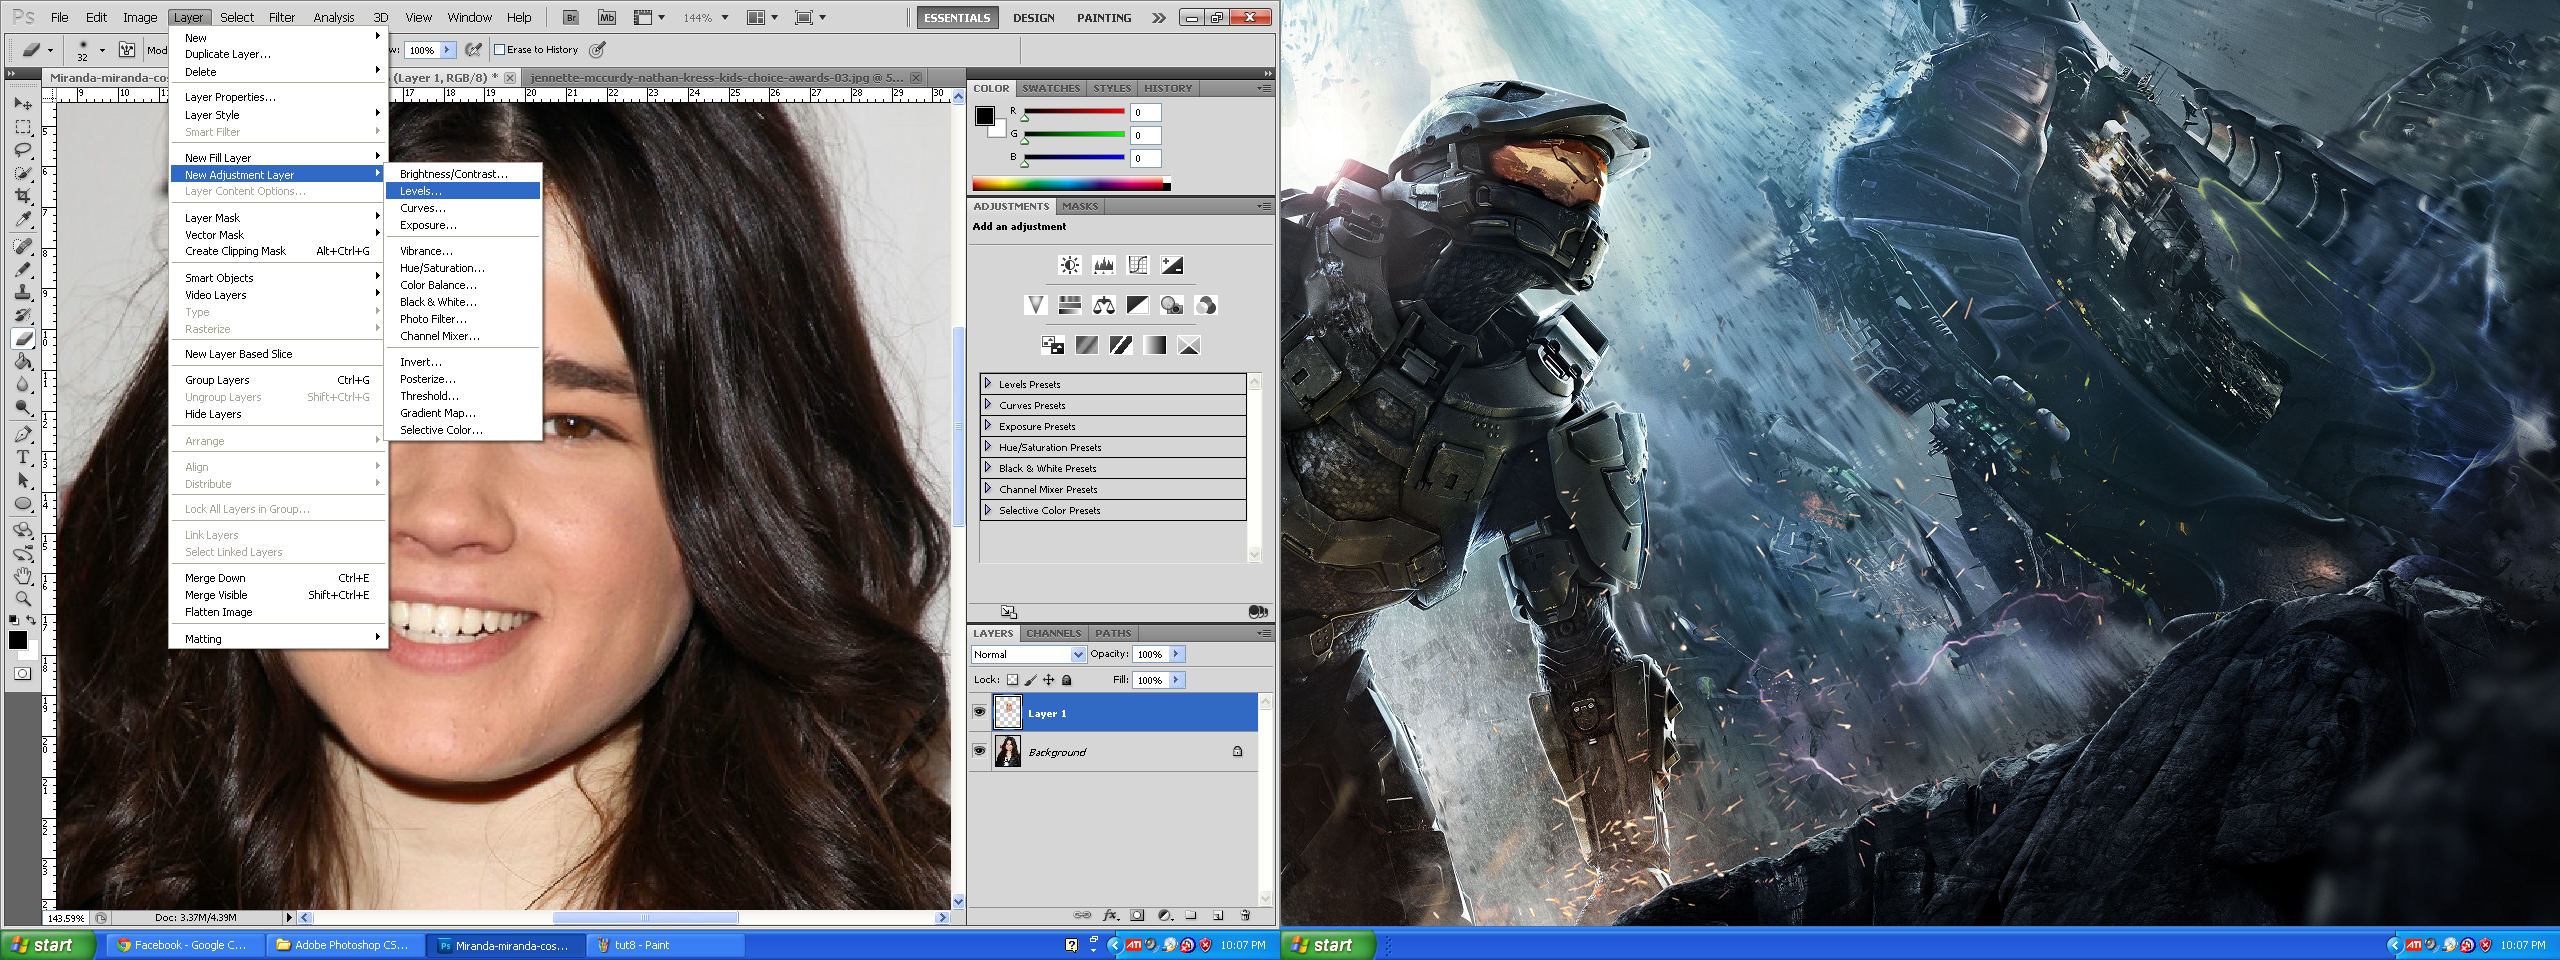2560x960 pixels.
Task: Select the Eyedropper tool
Action: 23,219
